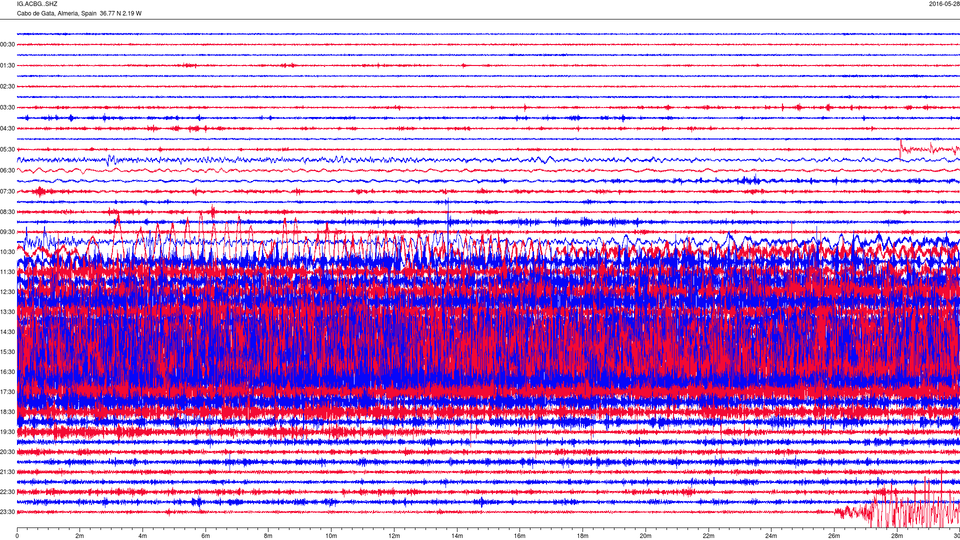
Task: Click the 6m axis tick label
Action: pos(206,536)
